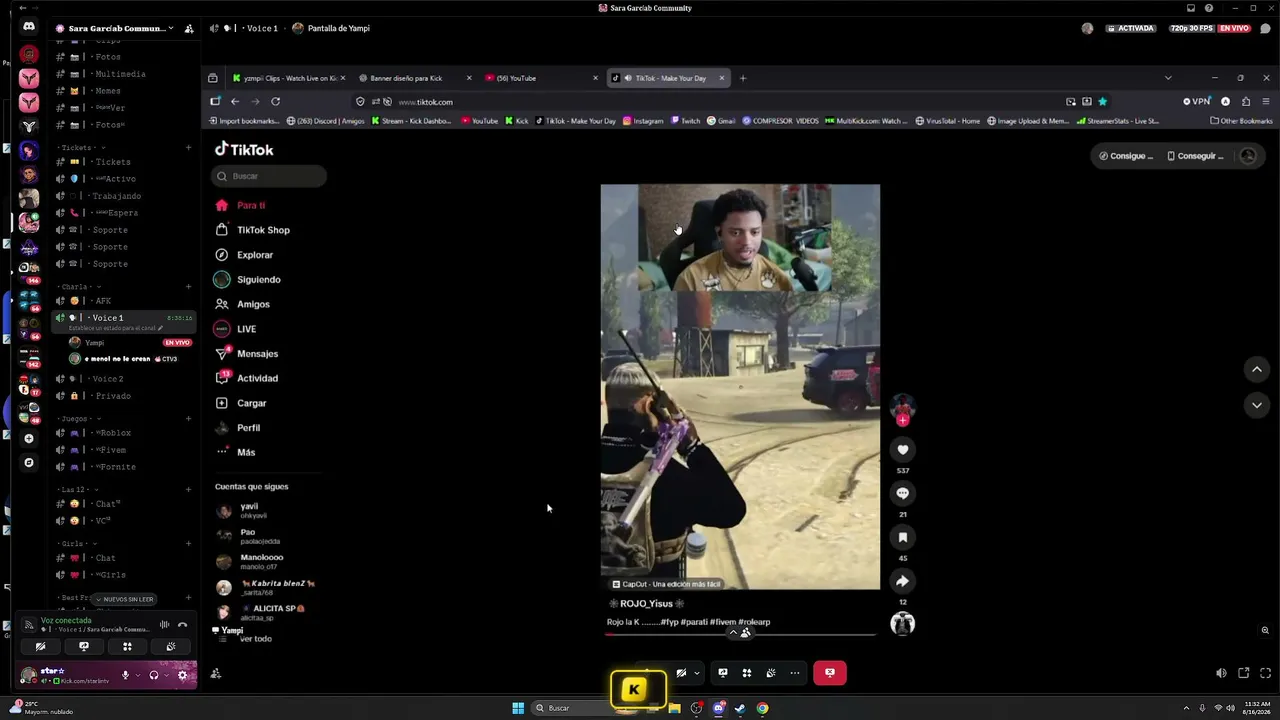Open a new browser tab
Image resolution: width=1280 pixels, height=720 pixels.
pyautogui.click(x=743, y=78)
